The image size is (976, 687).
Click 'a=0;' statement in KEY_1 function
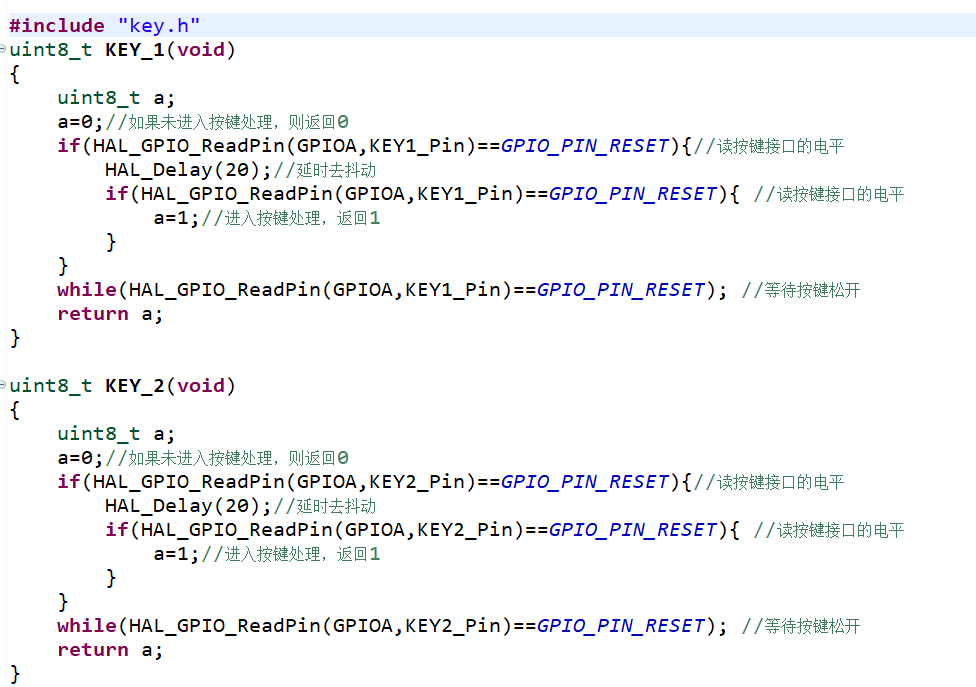pos(80,122)
